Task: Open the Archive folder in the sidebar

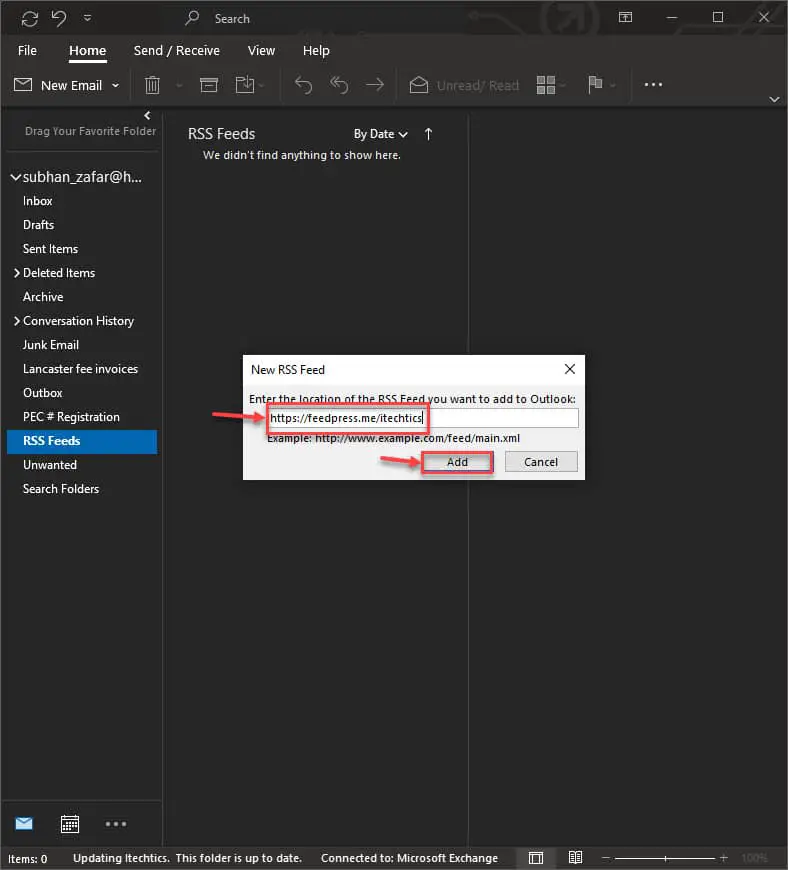Action: [43, 297]
